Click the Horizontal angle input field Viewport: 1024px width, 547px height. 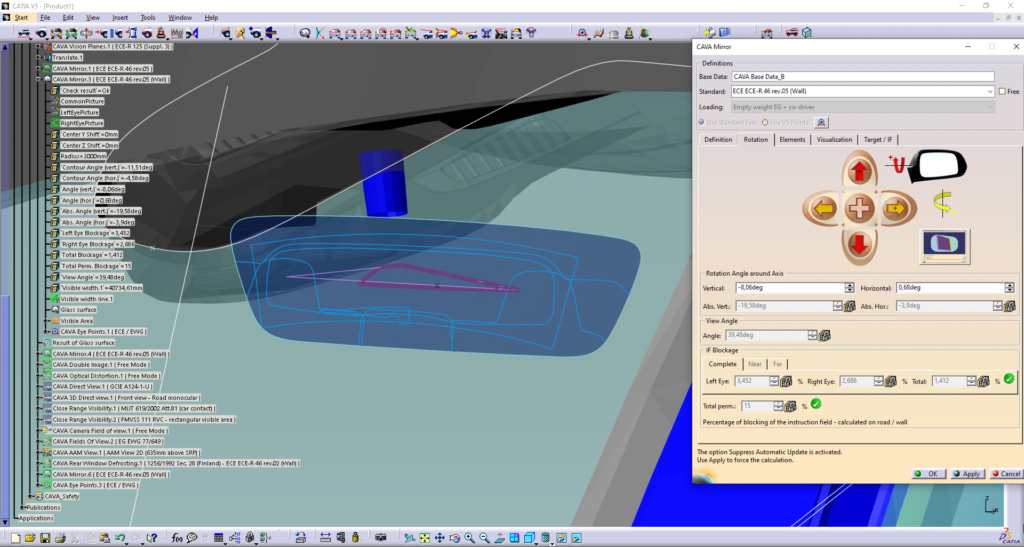950,288
